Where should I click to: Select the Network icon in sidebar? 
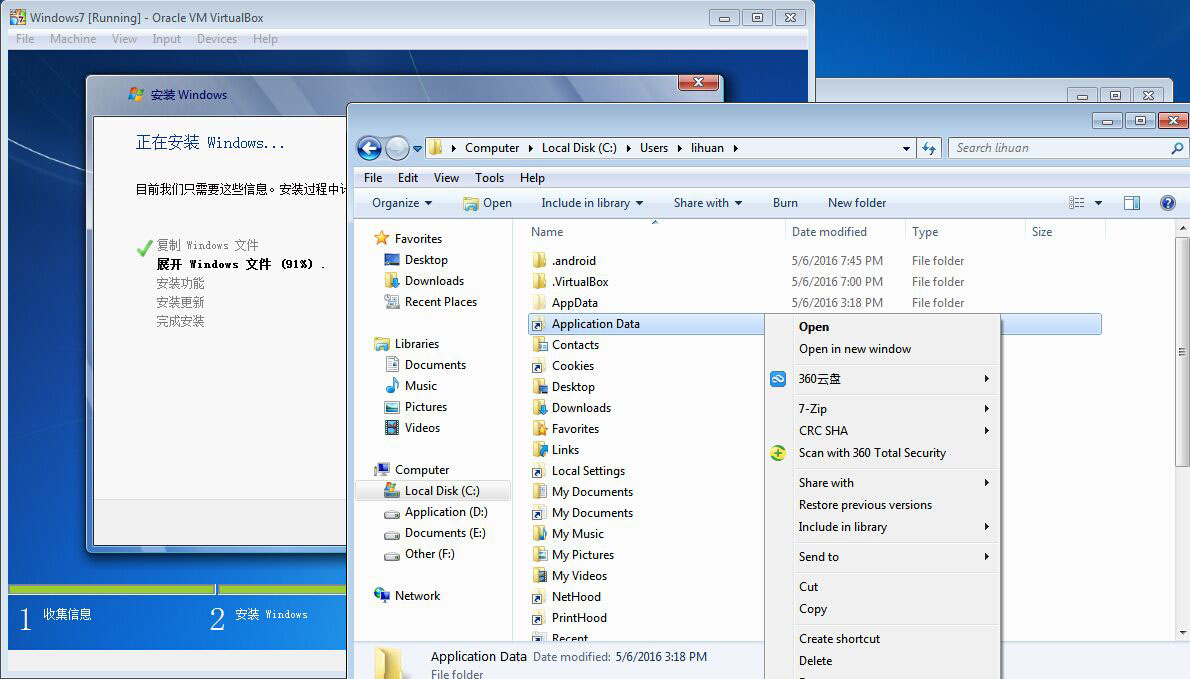pos(382,595)
